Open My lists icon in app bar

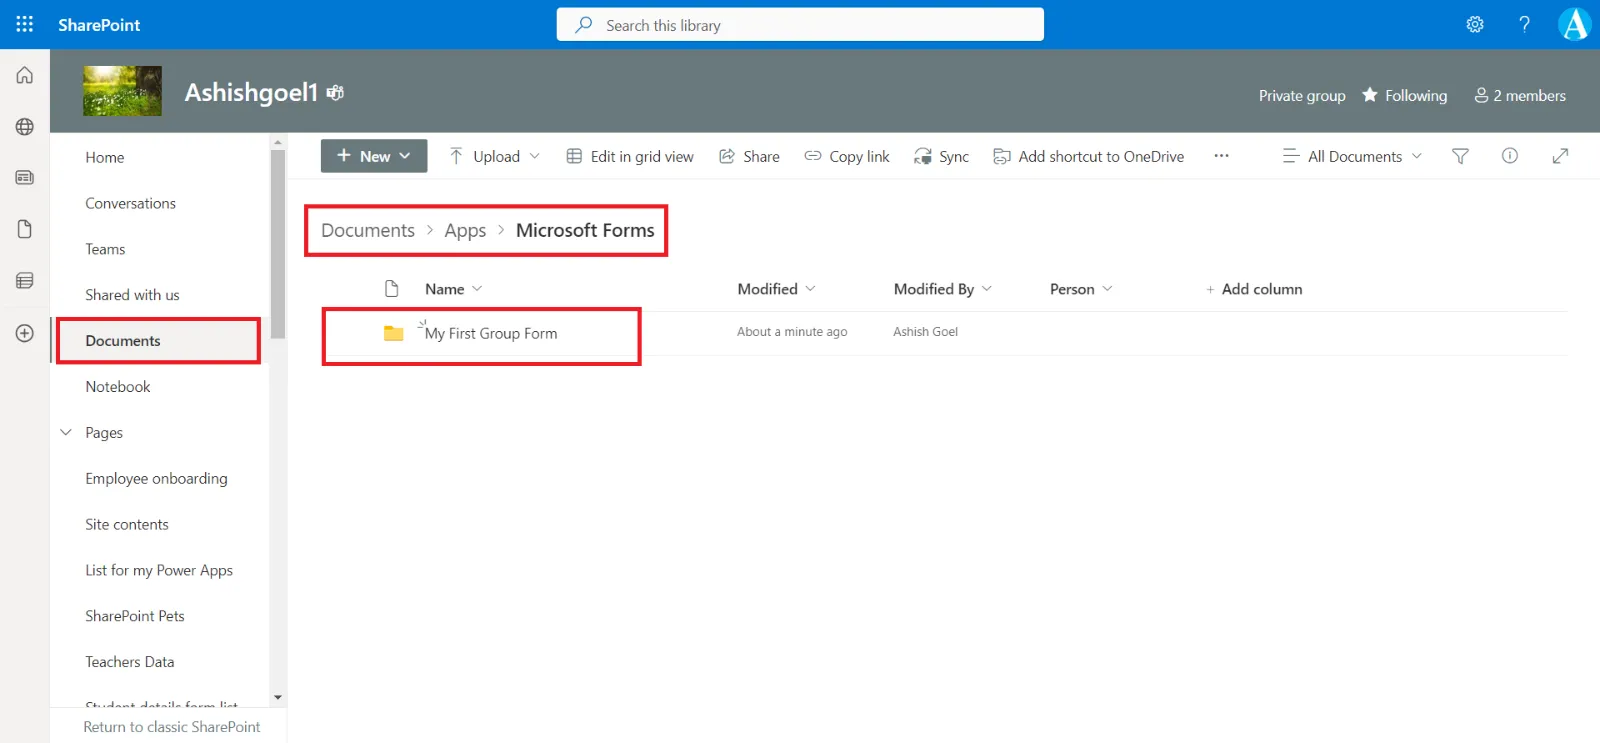25,281
